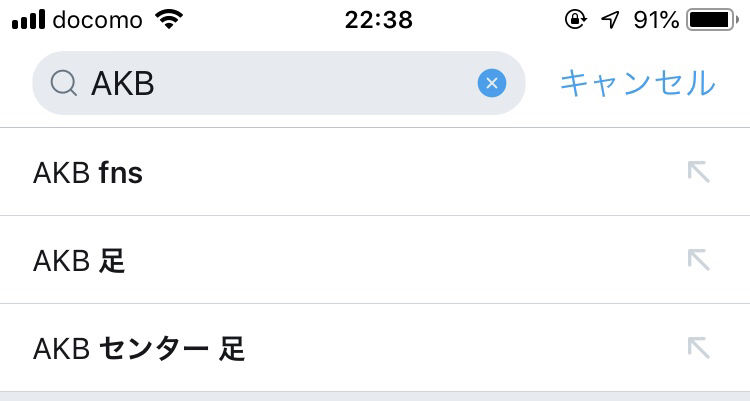This screenshot has height=401, width=750.
Task: Tap the arrow icon beside "AKB 足"
Action: pos(698,260)
